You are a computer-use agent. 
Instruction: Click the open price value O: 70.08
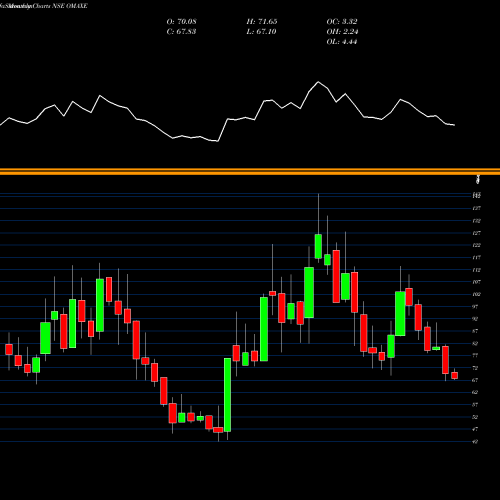181,22
